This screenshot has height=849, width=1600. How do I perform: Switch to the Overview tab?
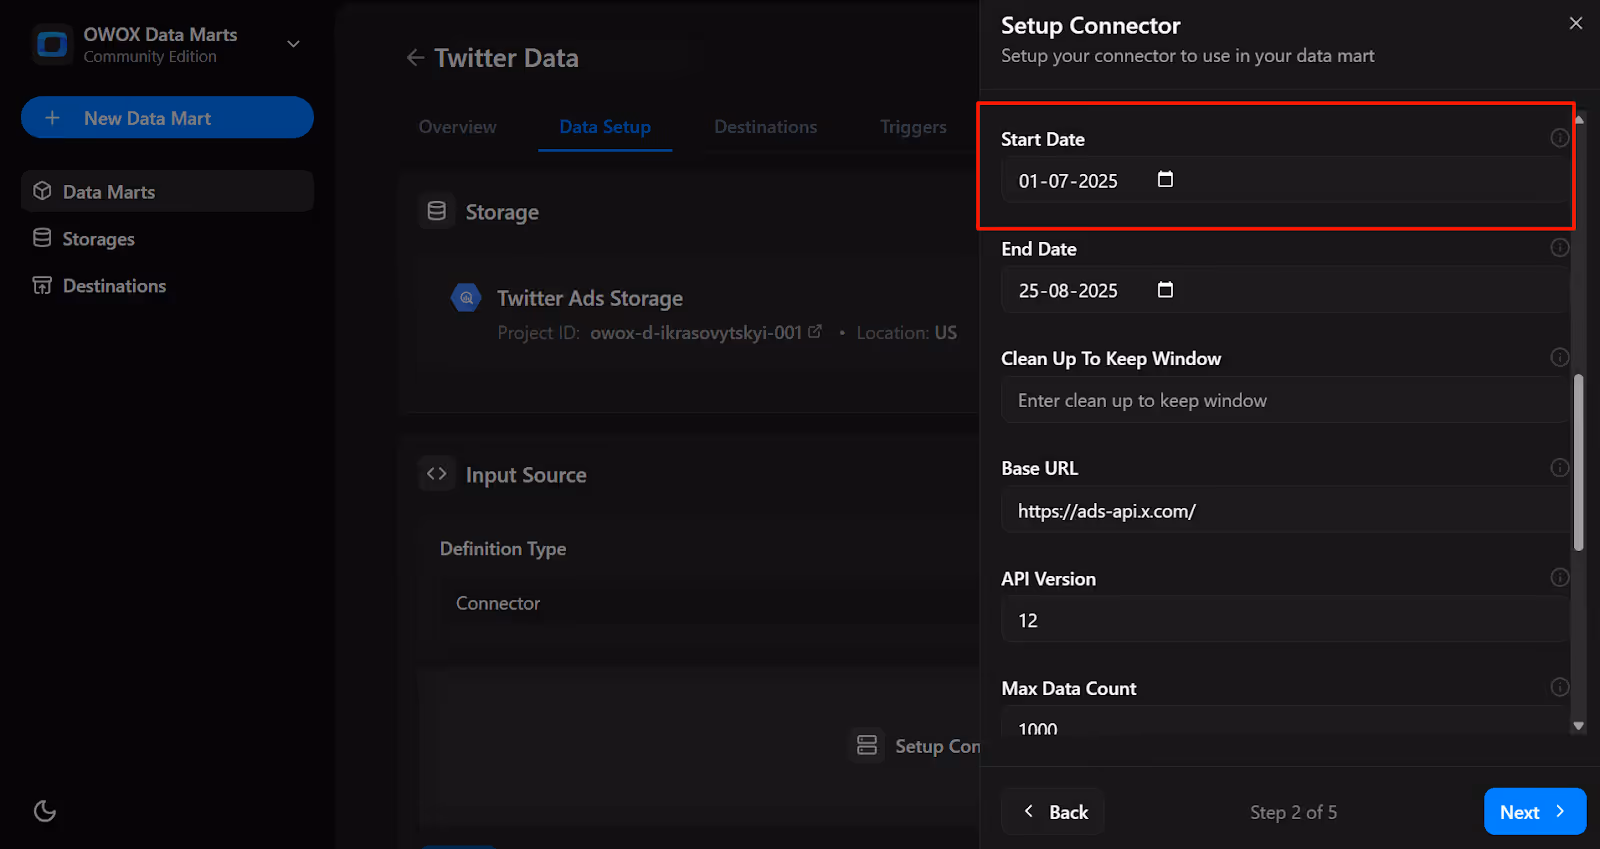coord(457,127)
